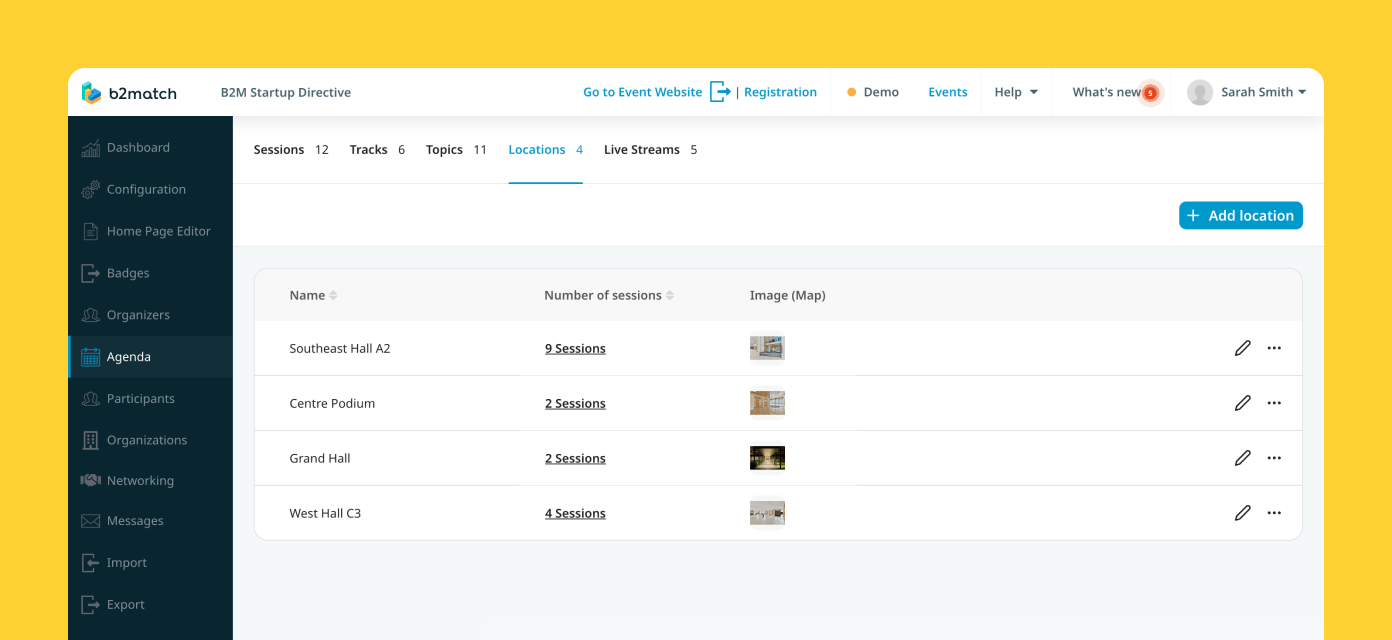
Task: Open Grand Hall map thumbnail
Action: (x=767, y=458)
